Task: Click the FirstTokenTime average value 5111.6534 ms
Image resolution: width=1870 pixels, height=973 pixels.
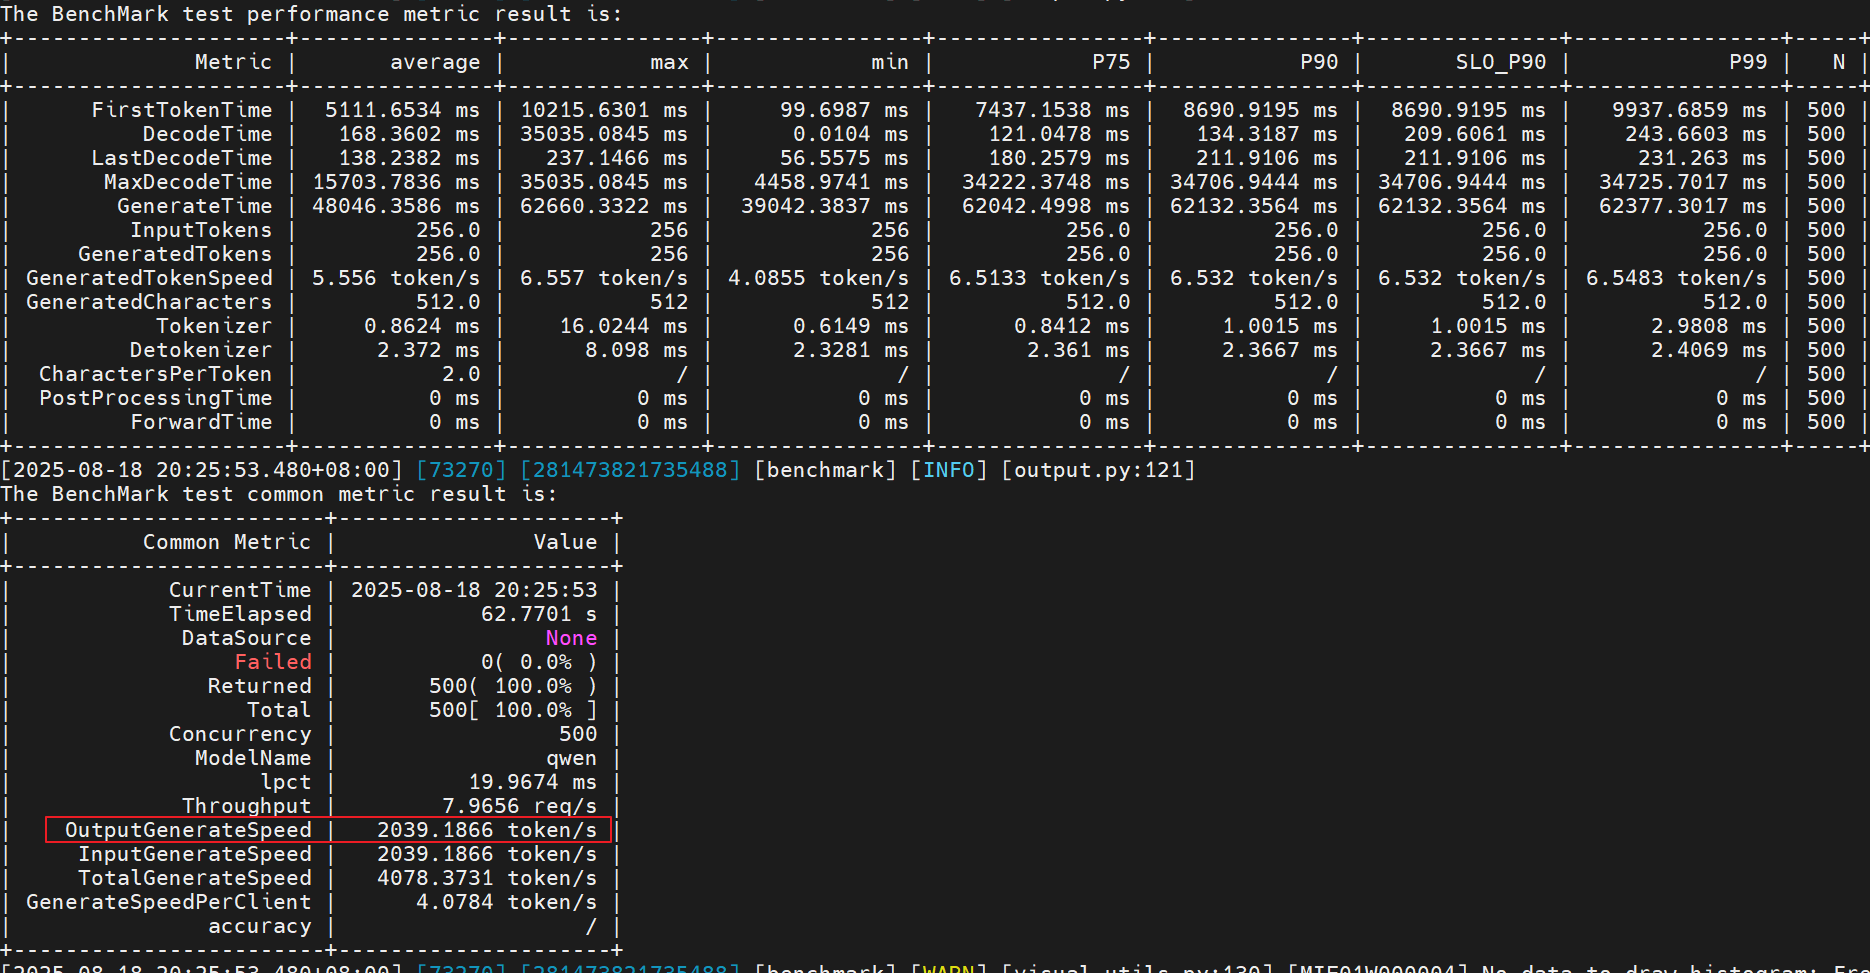Action: 402,110
